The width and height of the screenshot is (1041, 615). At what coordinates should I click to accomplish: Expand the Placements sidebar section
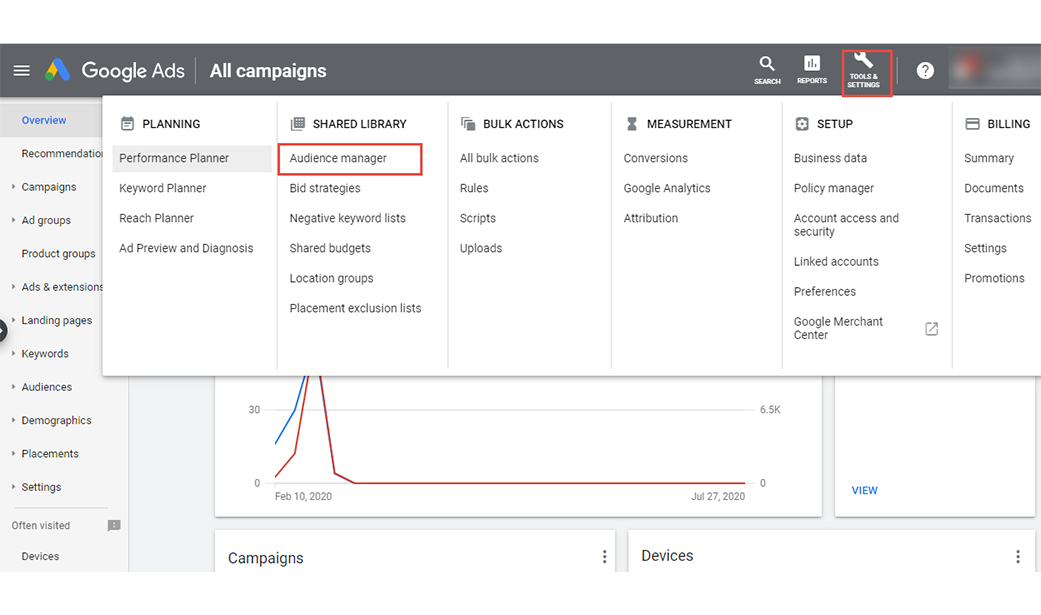click(x=13, y=453)
